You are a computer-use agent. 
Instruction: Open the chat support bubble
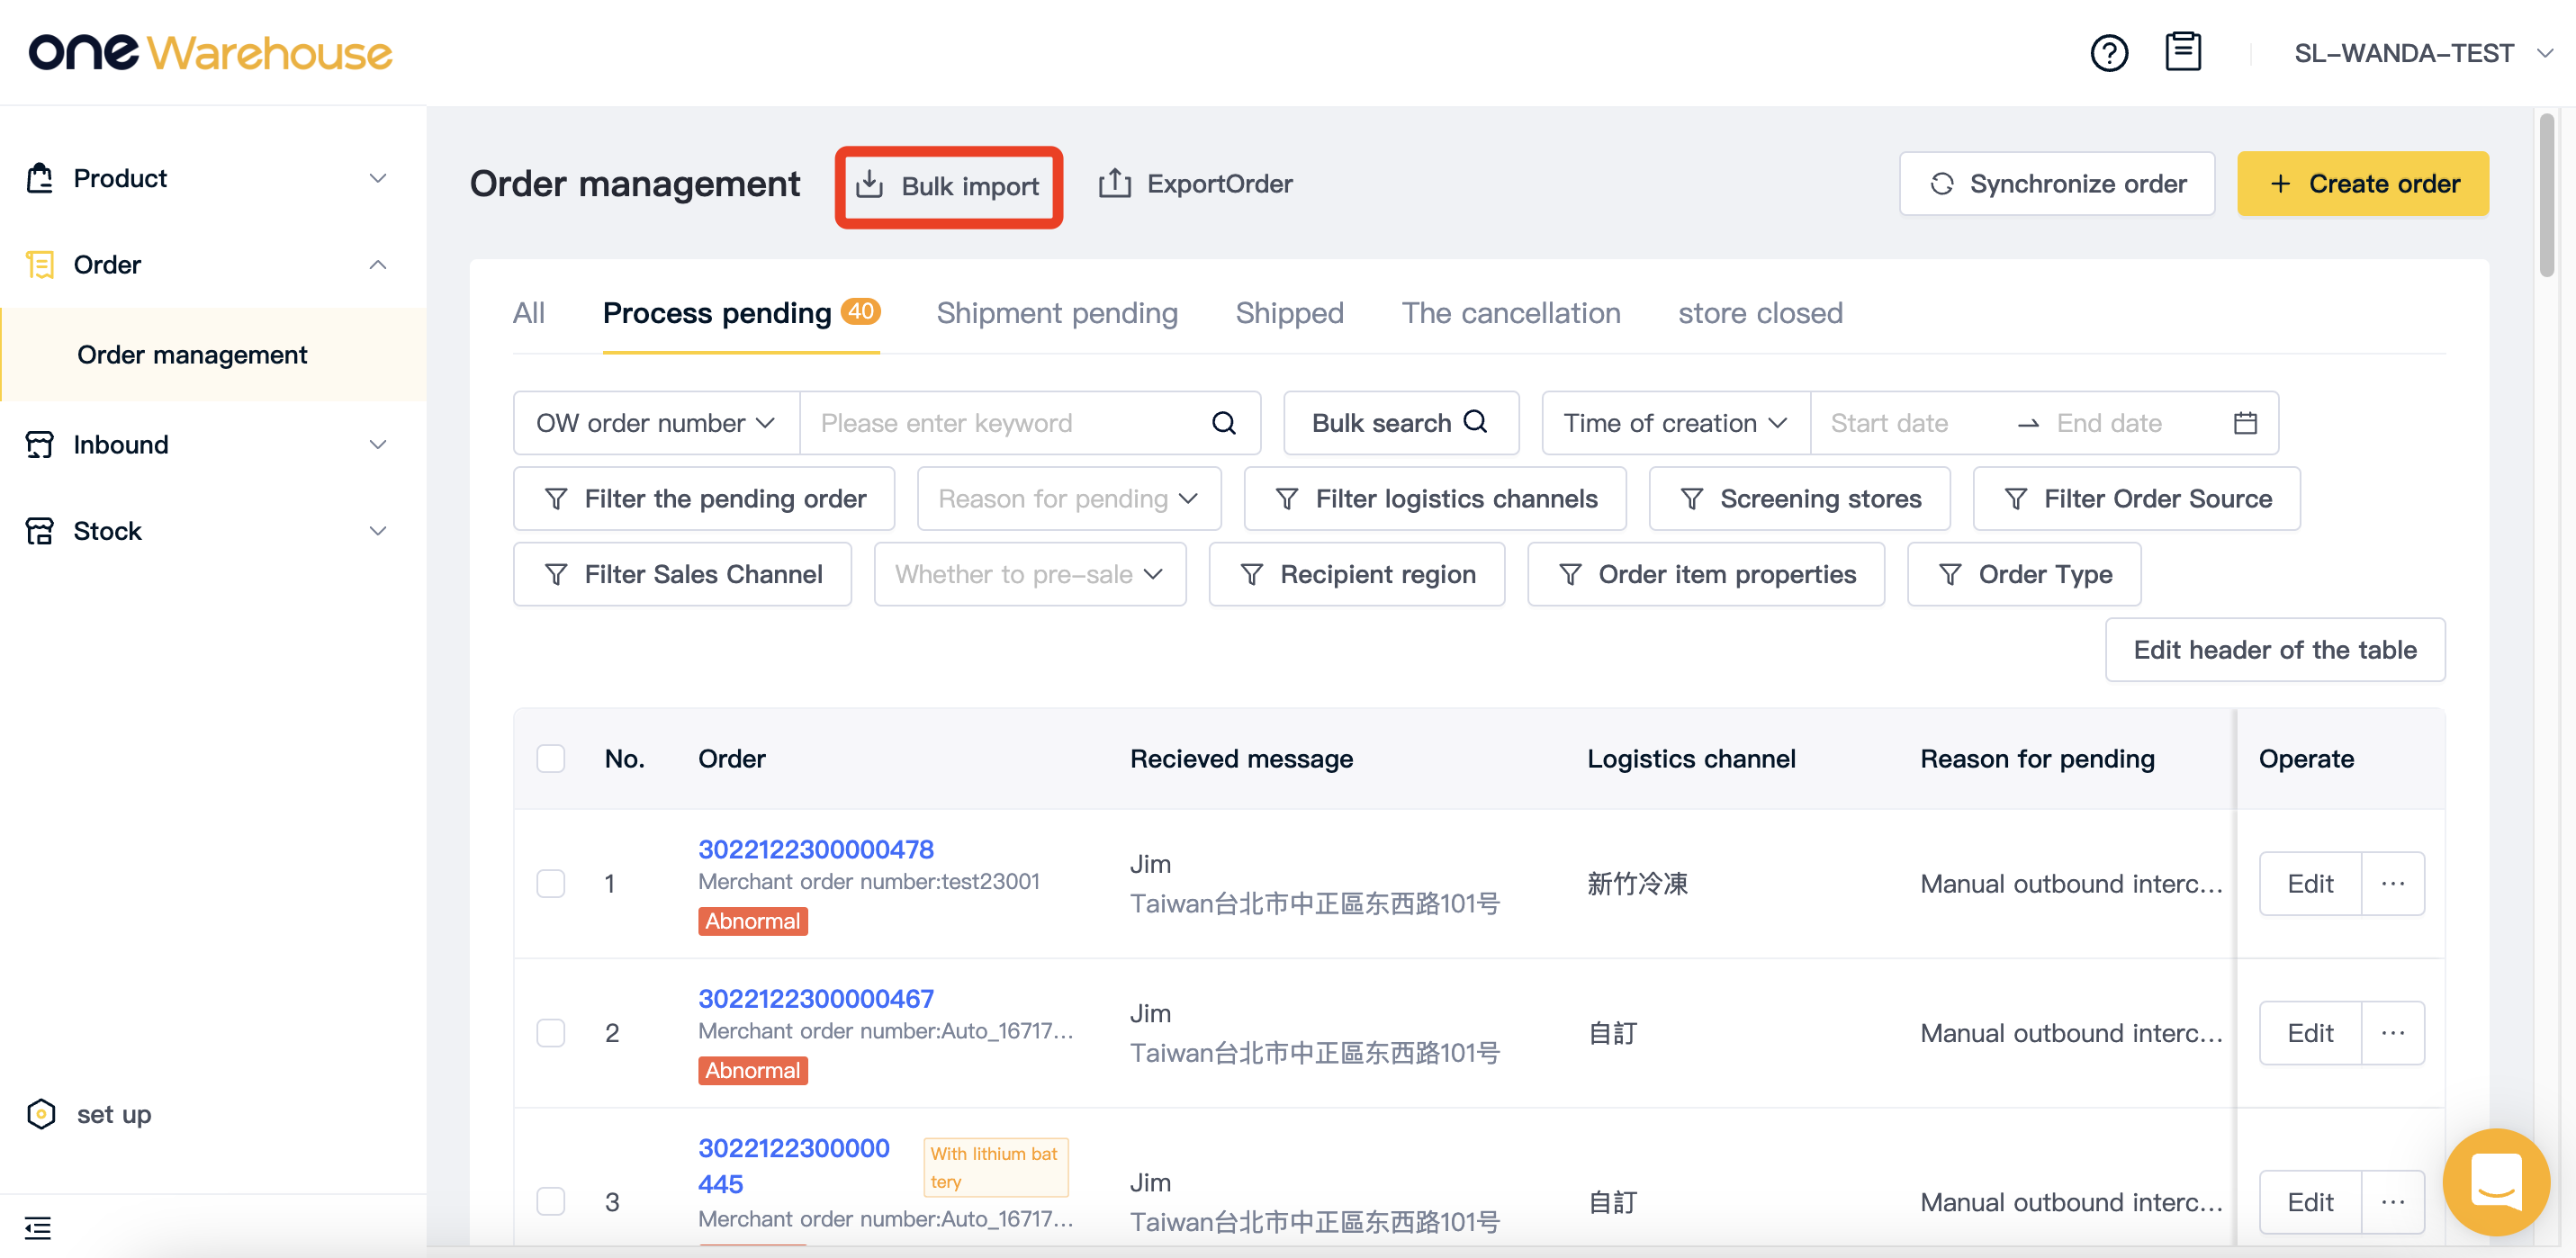(x=2496, y=1182)
